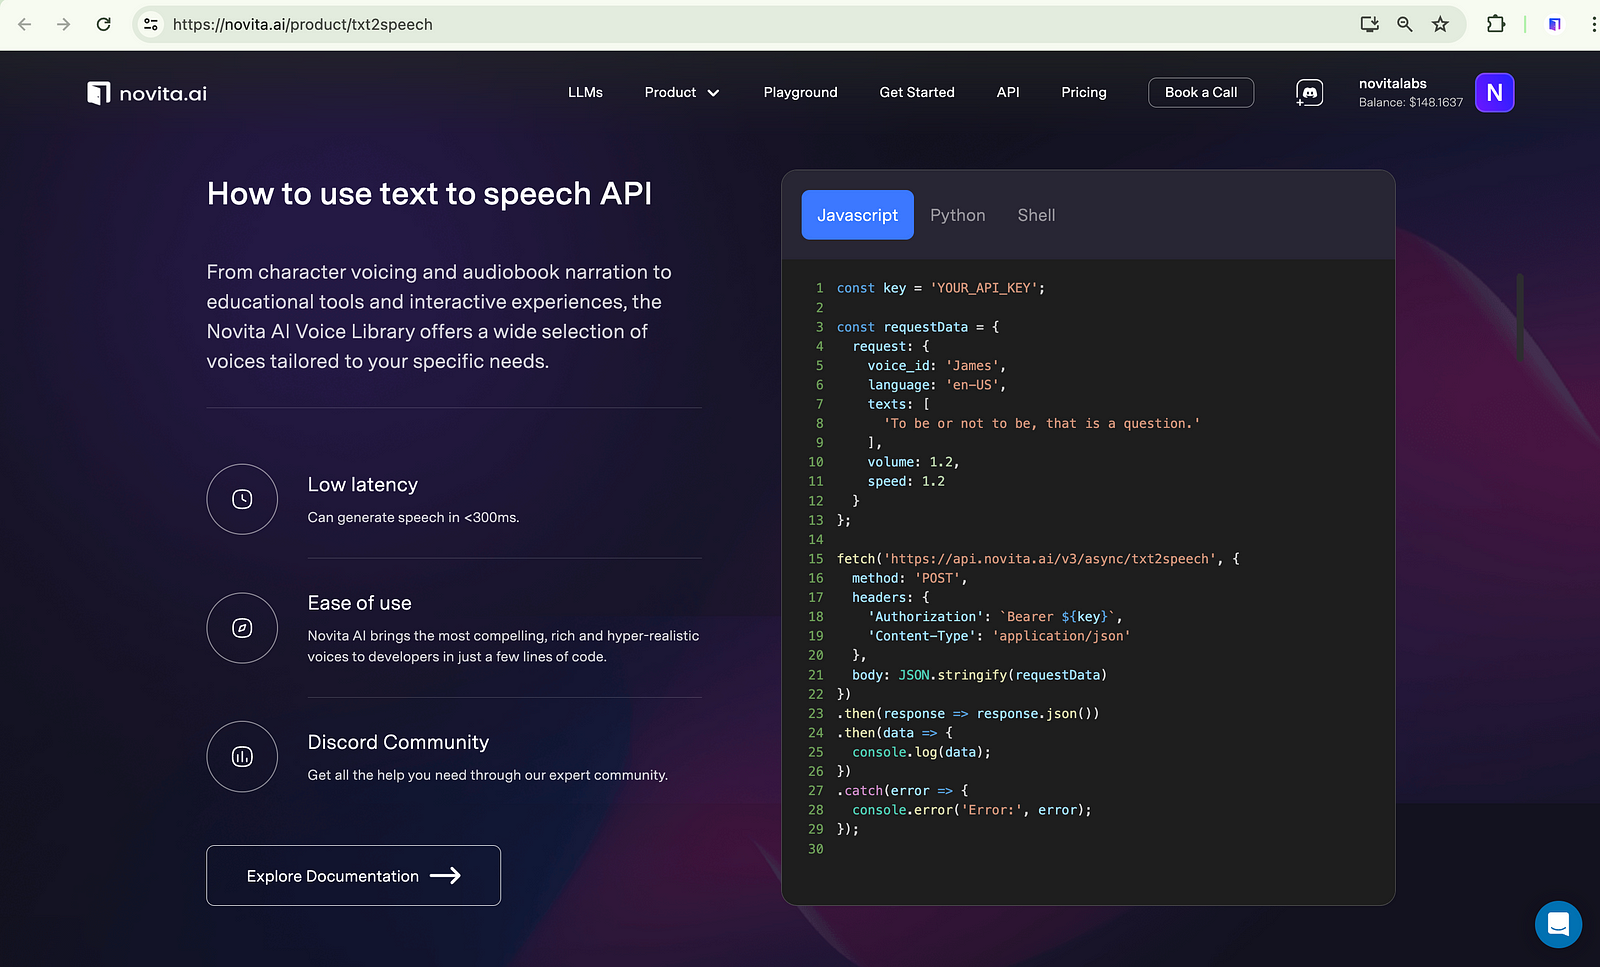The image size is (1600, 967).
Task: Go to Playground
Action: (800, 92)
